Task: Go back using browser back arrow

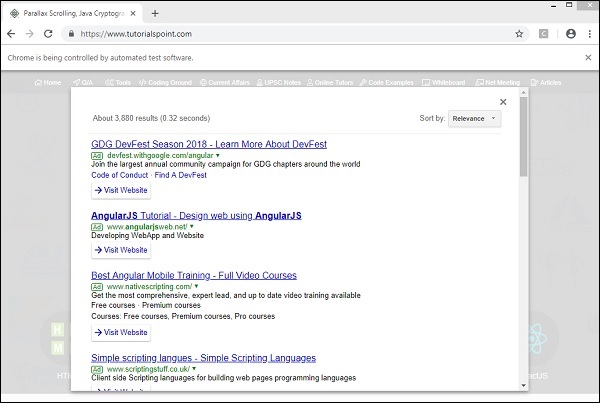Action: click(11, 34)
